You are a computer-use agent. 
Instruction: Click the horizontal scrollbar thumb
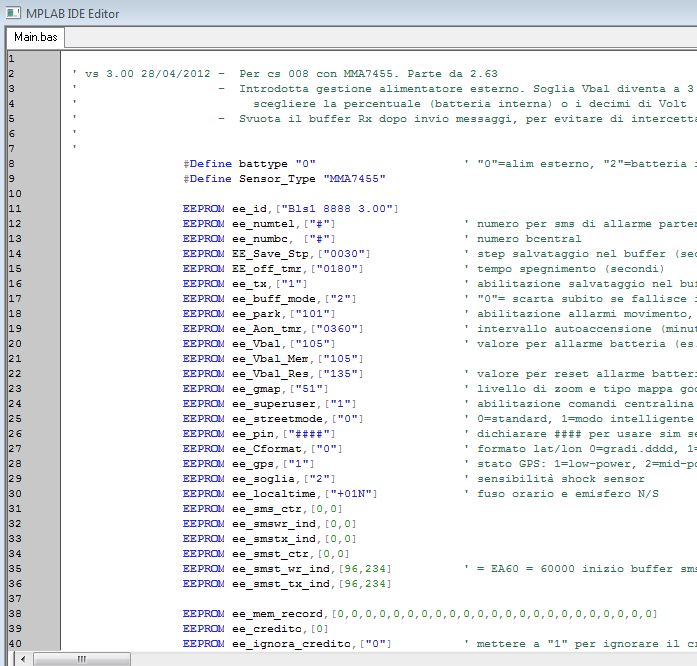point(81,658)
